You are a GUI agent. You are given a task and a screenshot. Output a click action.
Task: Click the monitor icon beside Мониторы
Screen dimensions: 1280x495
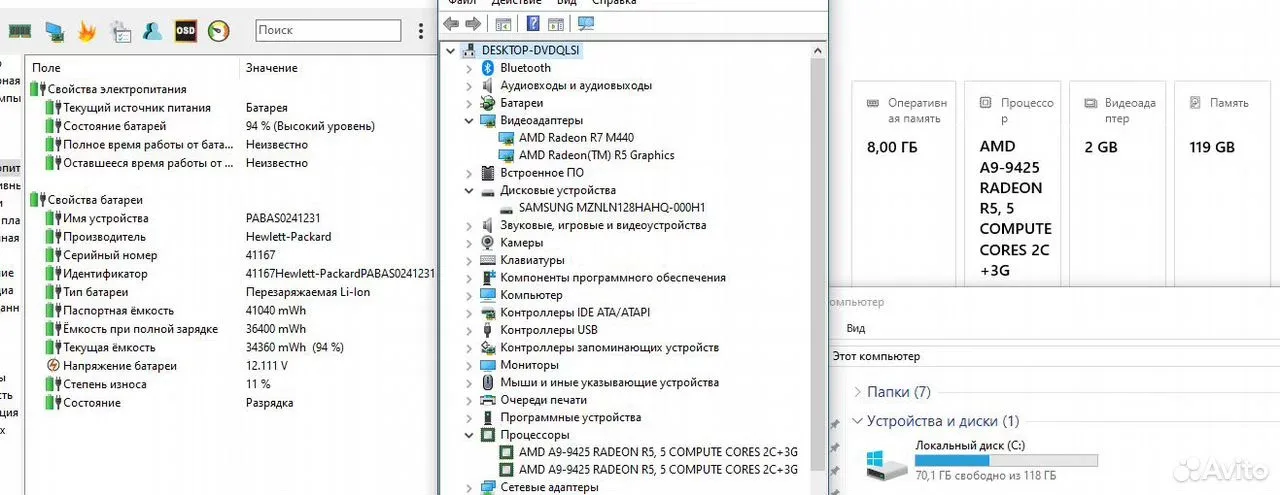coord(488,365)
